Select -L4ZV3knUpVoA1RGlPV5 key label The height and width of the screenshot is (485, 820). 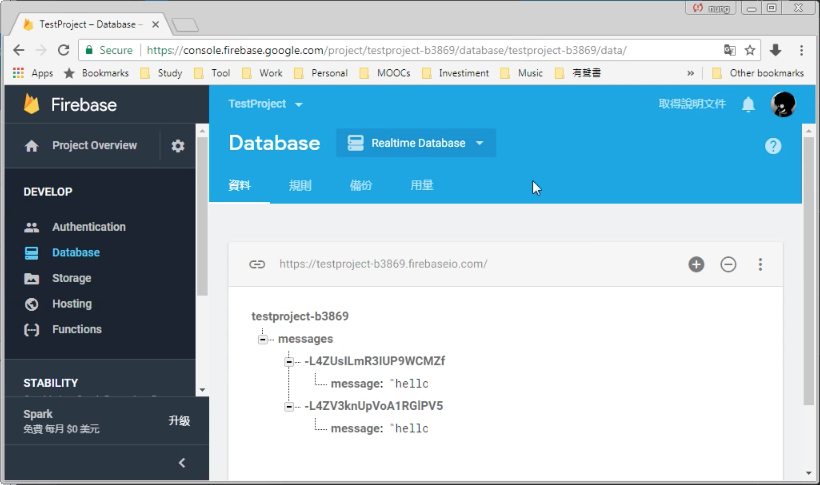point(373,406)
